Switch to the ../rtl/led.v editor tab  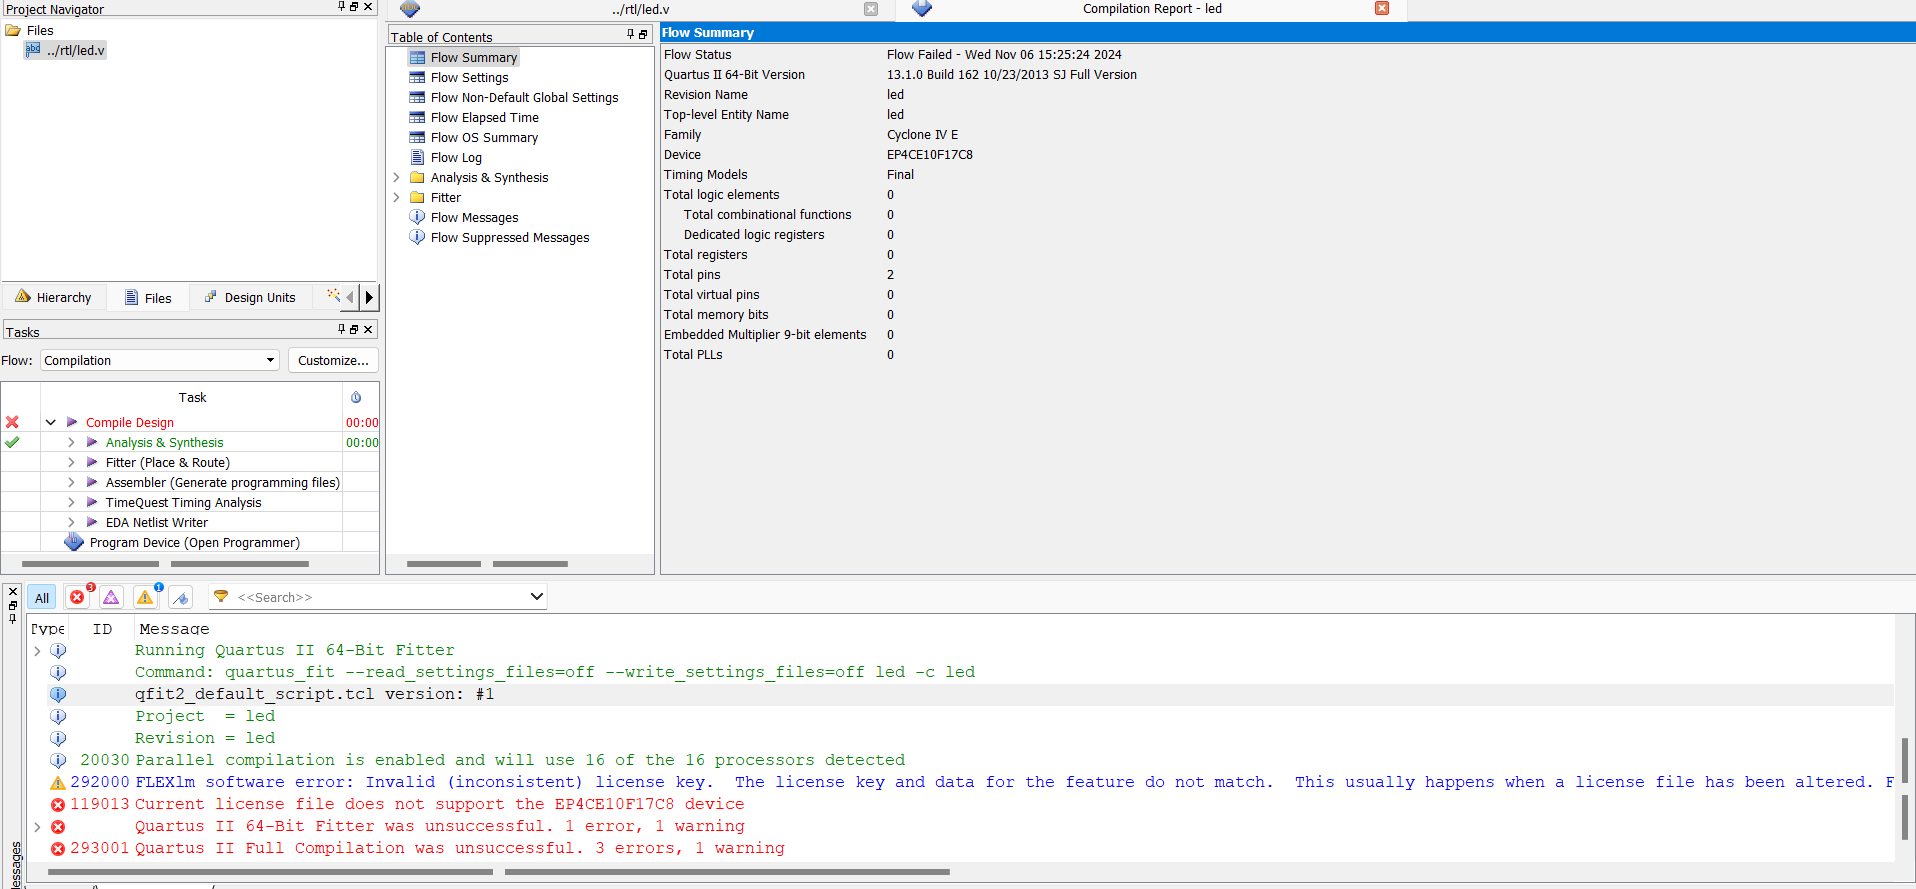coord(640,9)
